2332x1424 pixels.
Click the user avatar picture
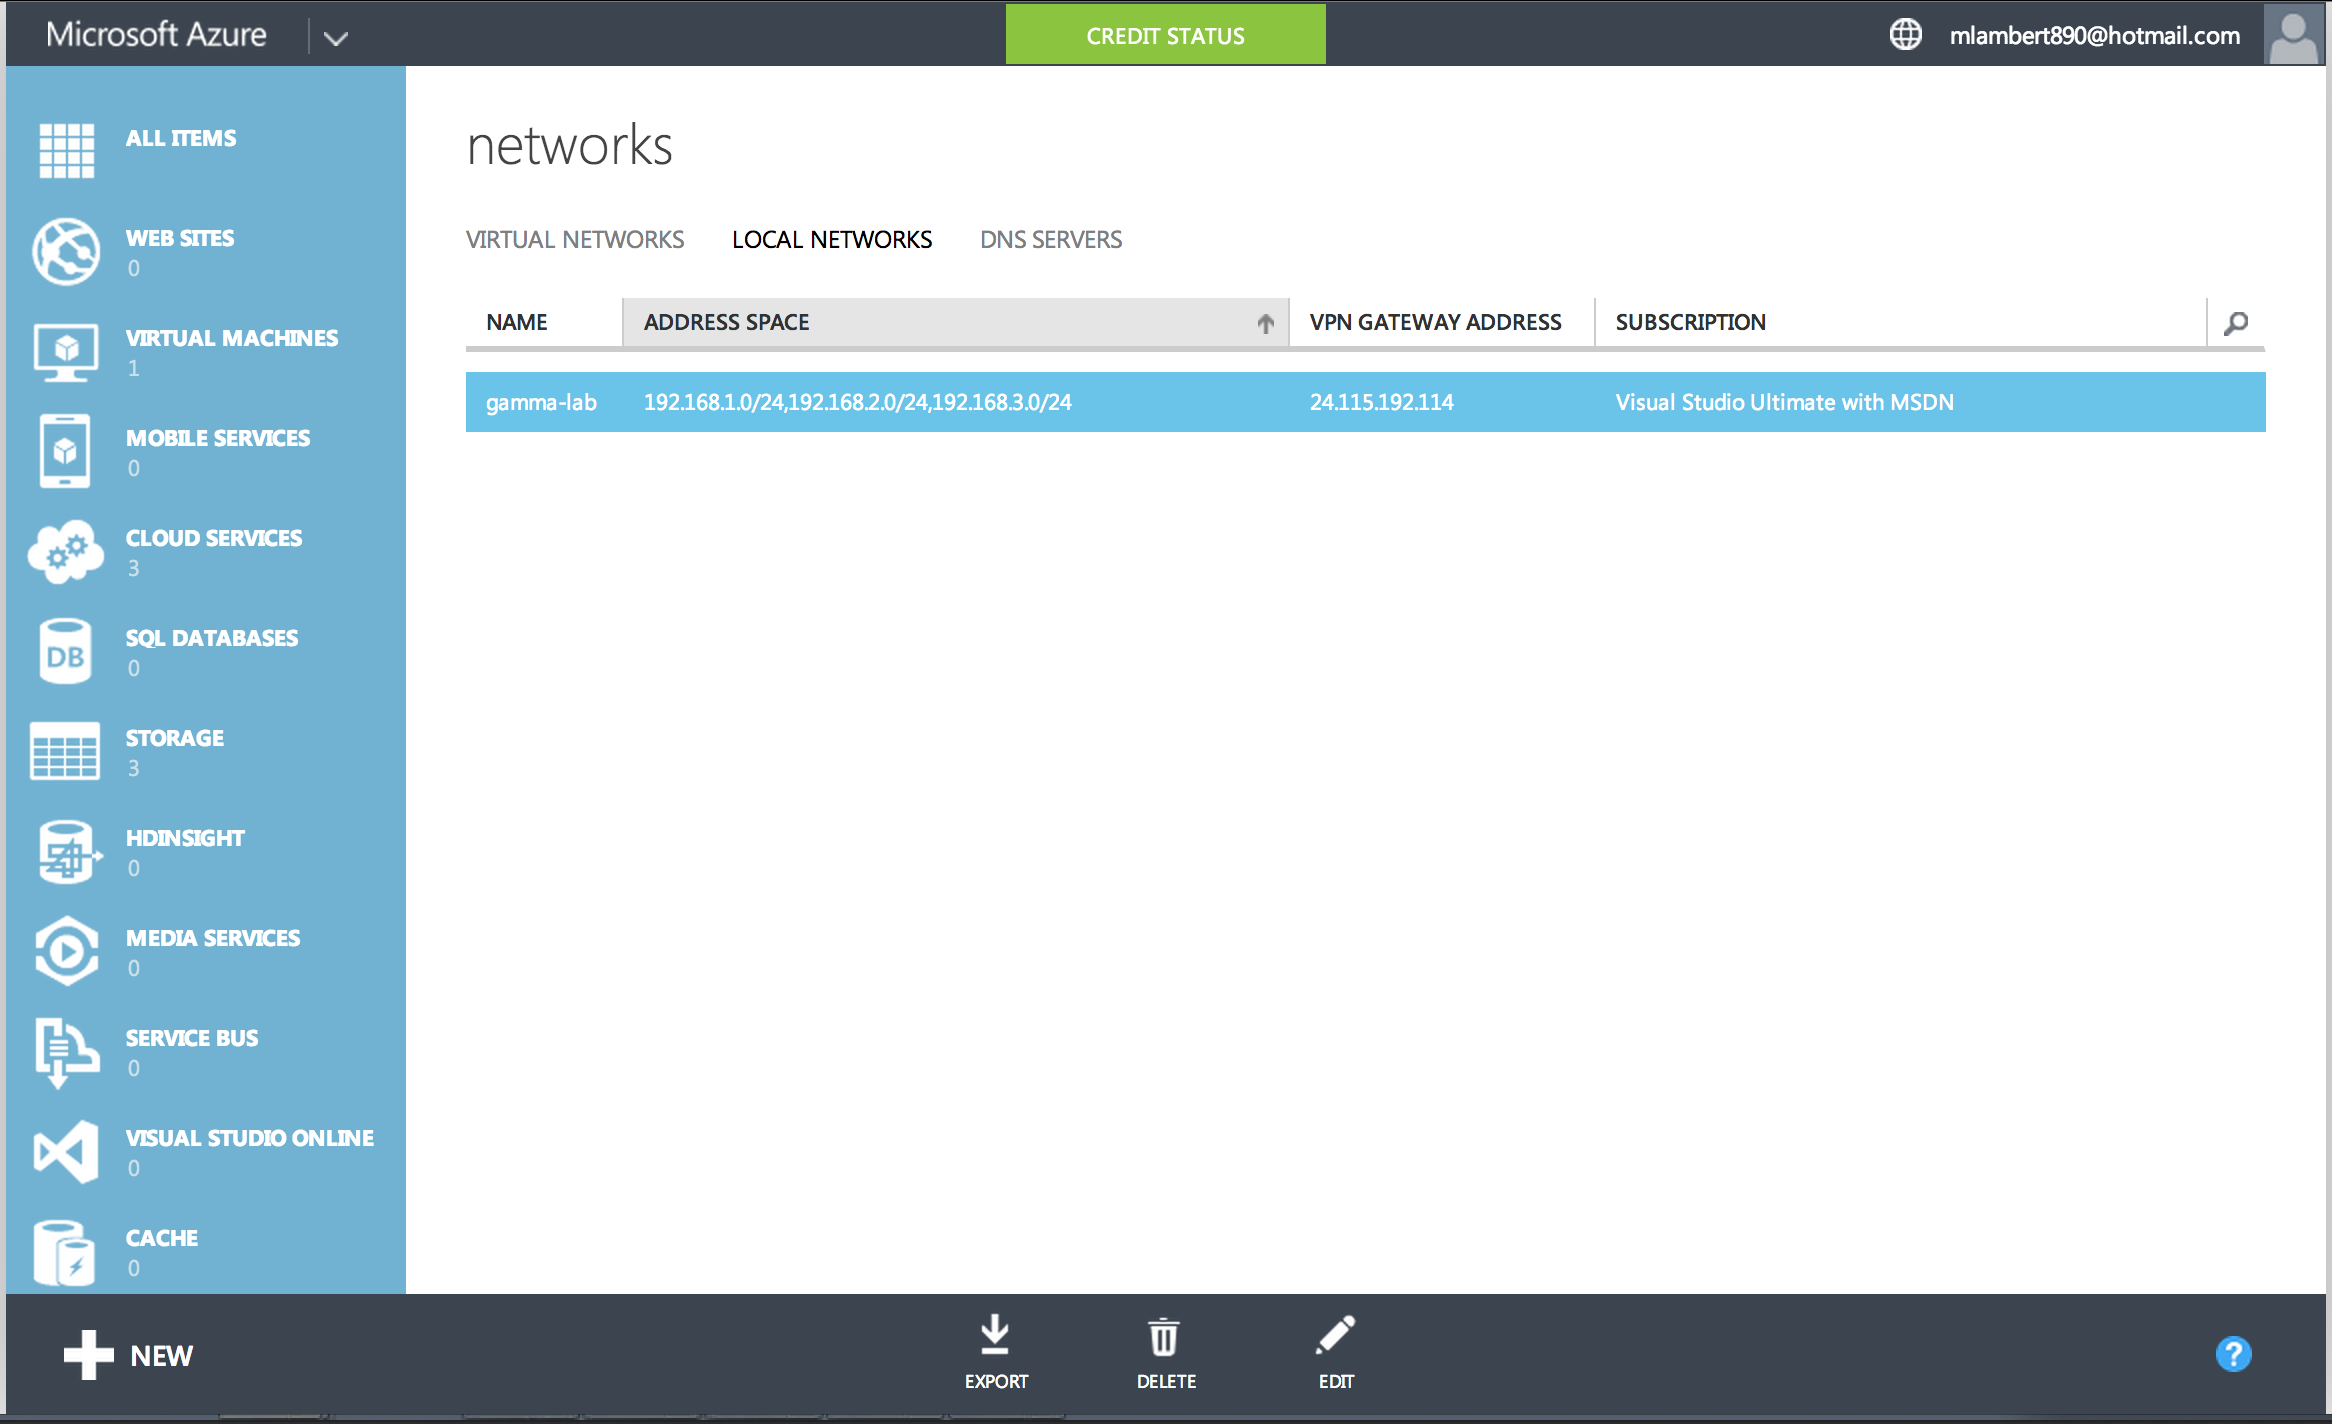click(x=2293, y=35)
